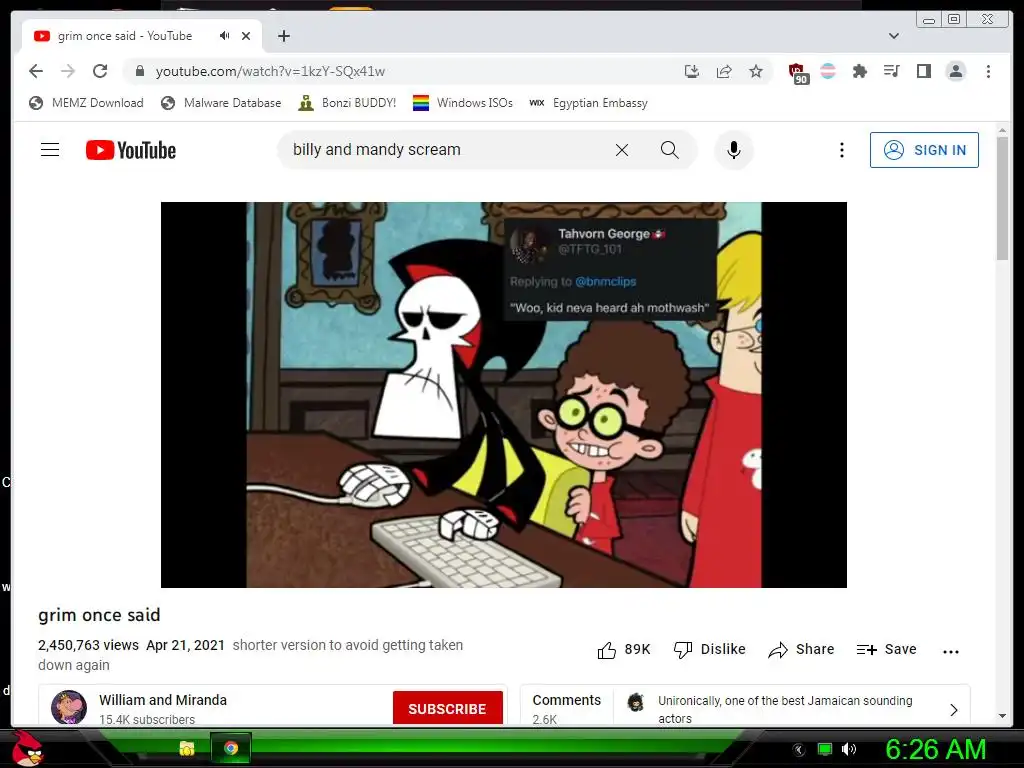Reload the YouTube page
Screen dimensions: 1024x768
[100, 71]
